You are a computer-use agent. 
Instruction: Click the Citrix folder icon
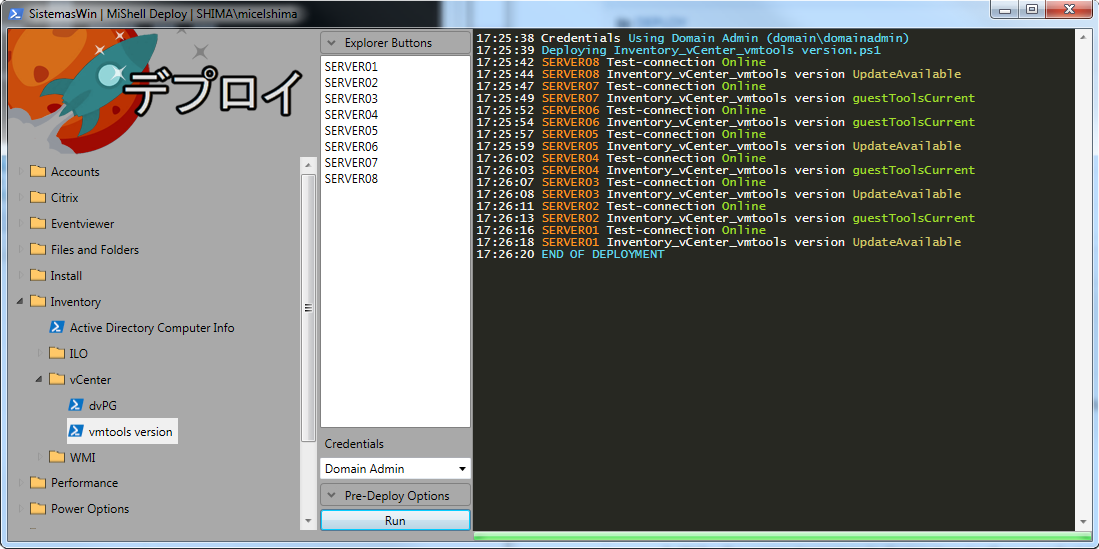pyautogui.click(x=38, y=198)
